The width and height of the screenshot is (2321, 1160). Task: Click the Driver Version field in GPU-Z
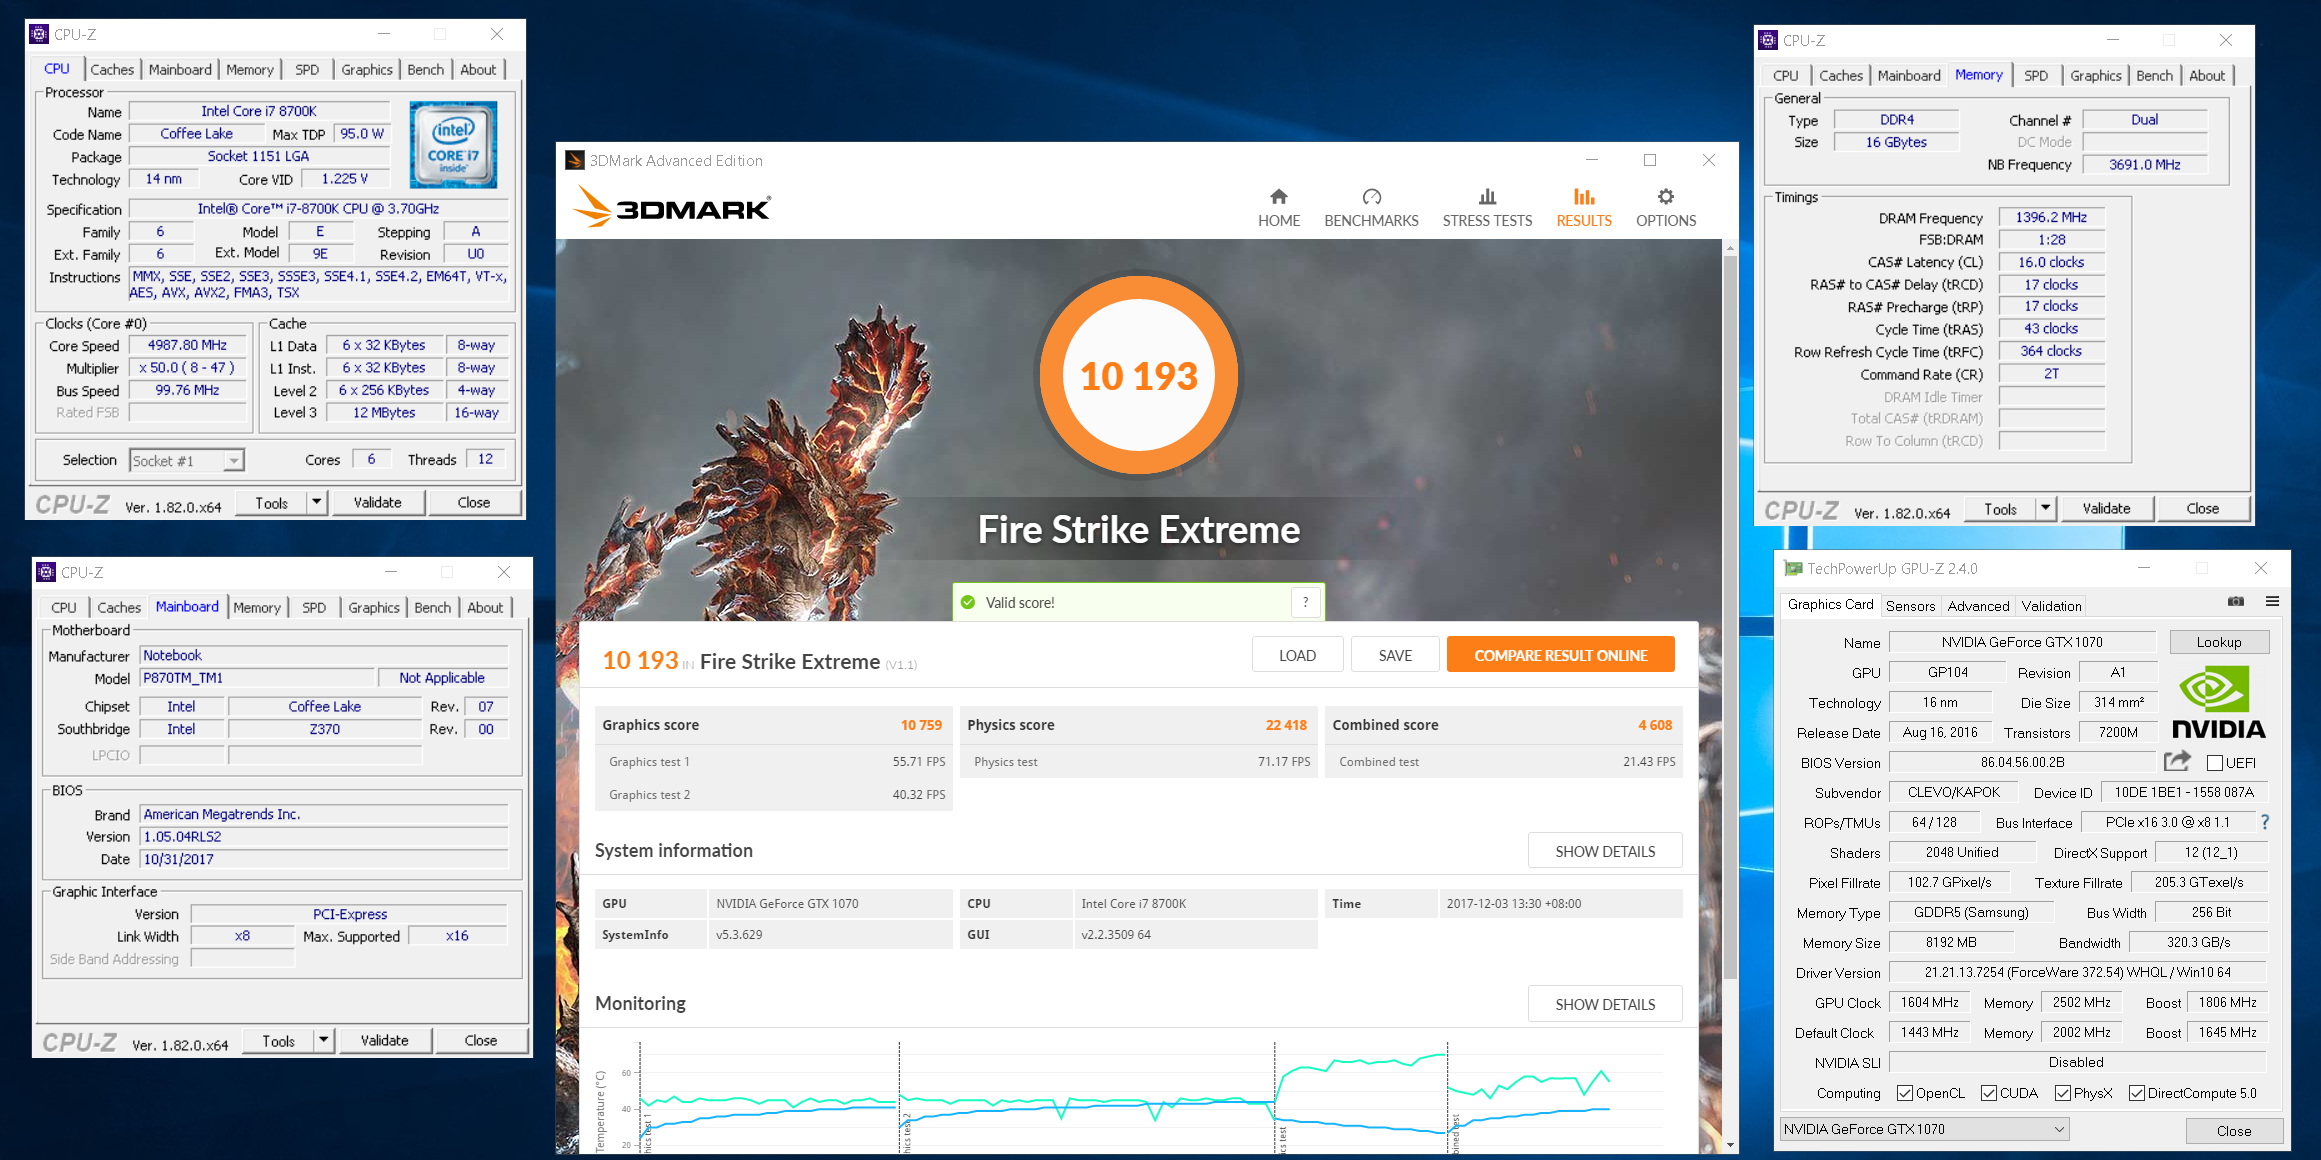2078,972
